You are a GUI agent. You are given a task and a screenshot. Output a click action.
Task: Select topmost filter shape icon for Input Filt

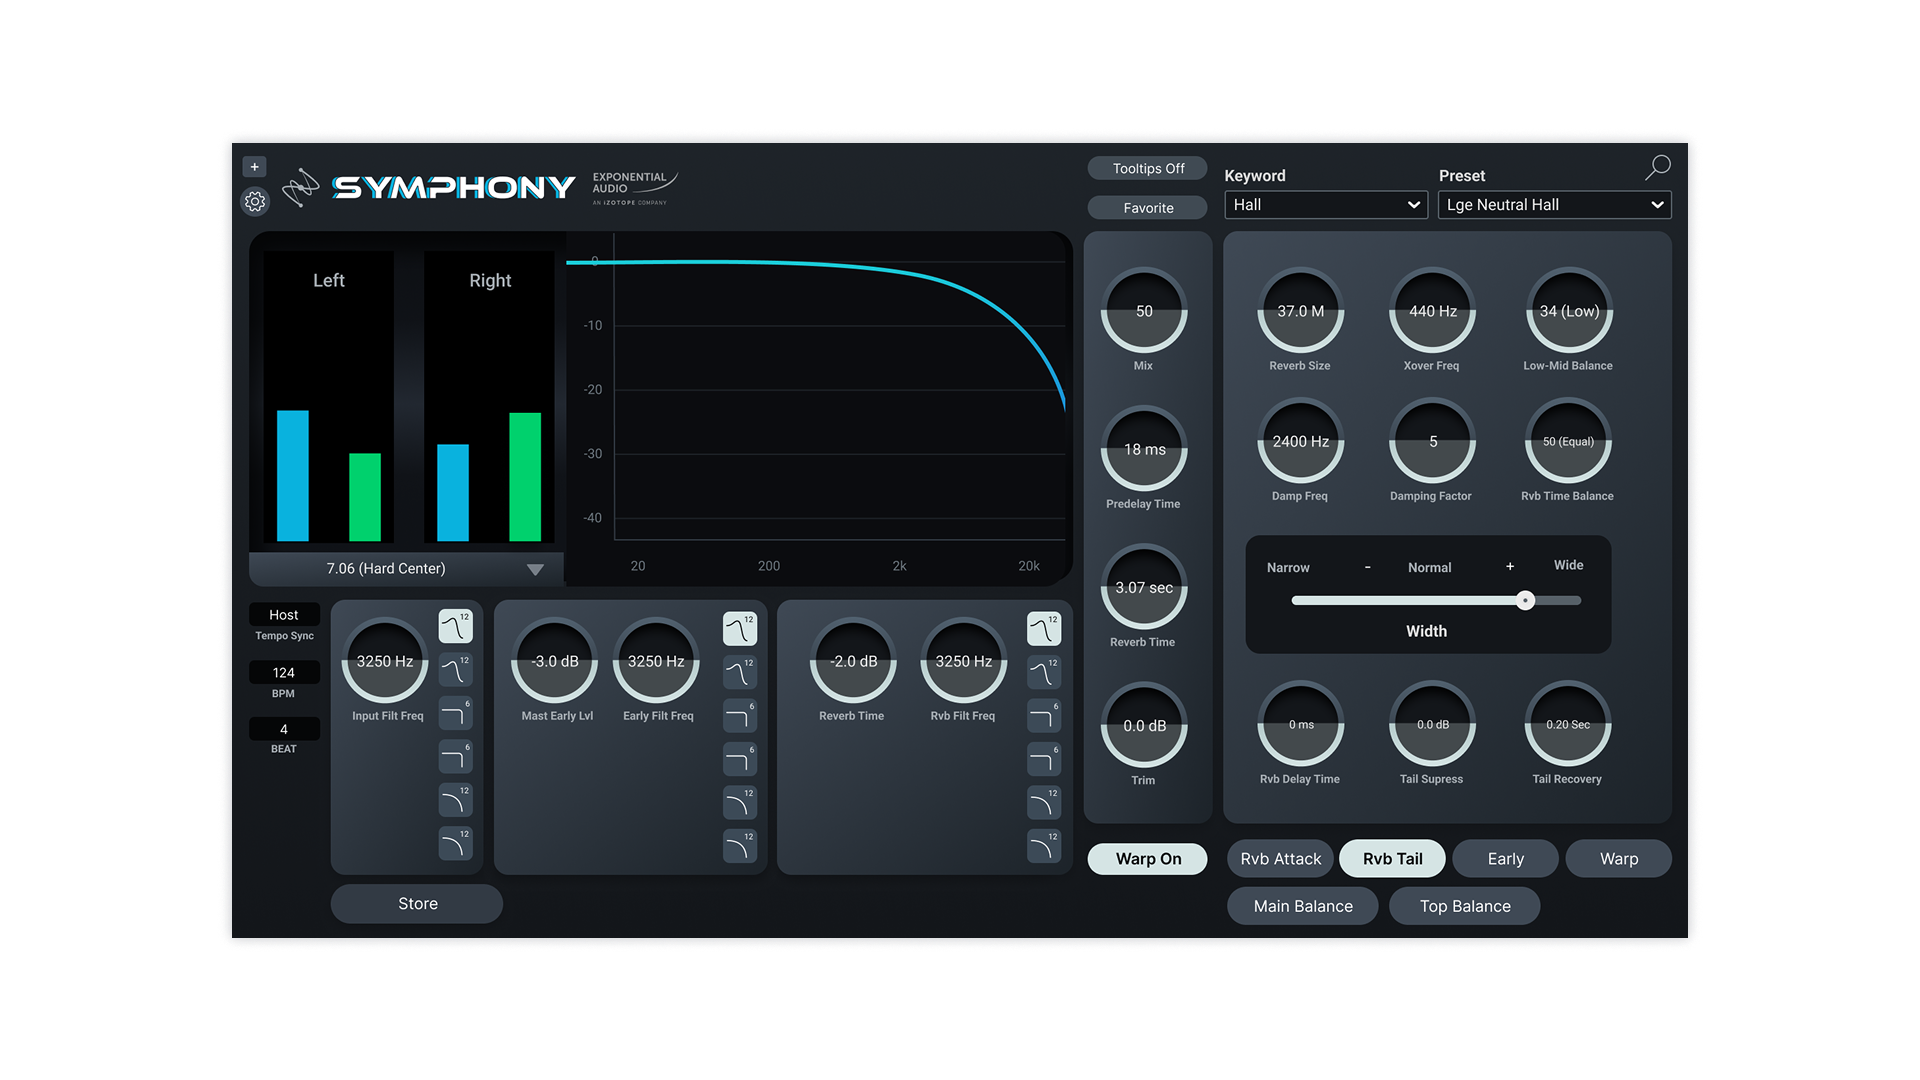click(x=455, y=627)
